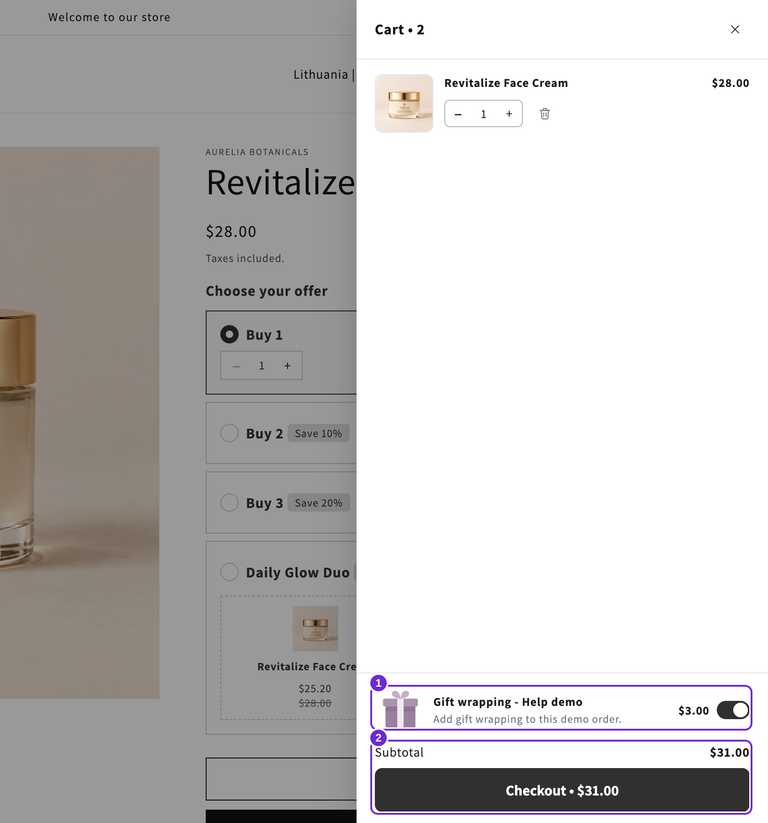768x823 pixels.
Task: Increase cart quantity of Revitalize Face Cream
Action: pos(509,114)
